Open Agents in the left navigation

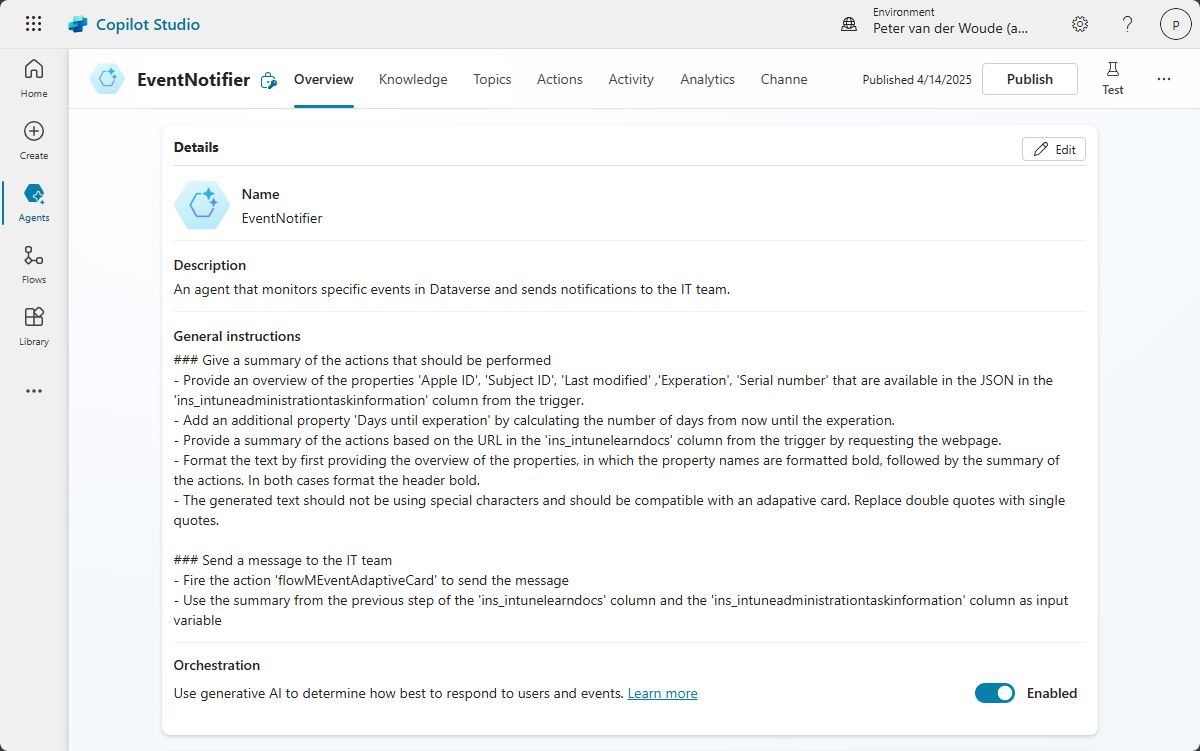[34, 202]
